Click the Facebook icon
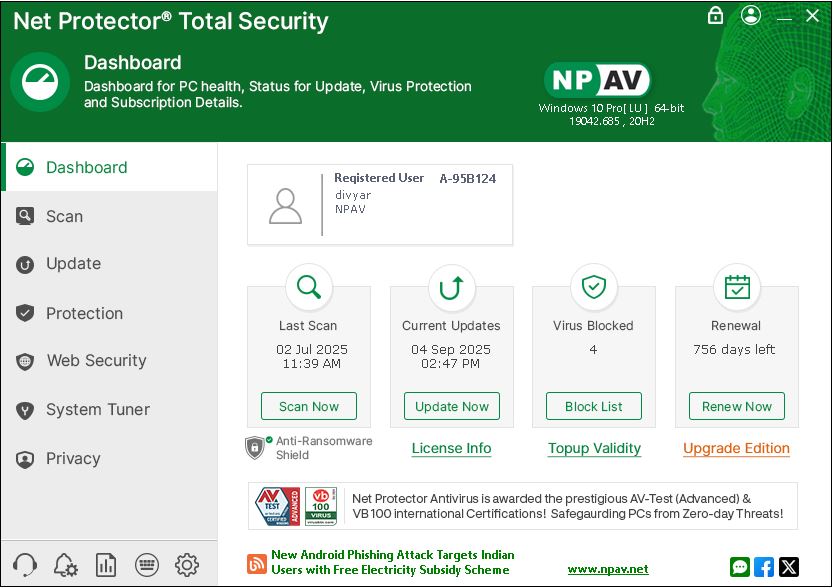Image resolution: width=838 pixels, height=588 pixels. pyautogui.click(x=764, y=567)
